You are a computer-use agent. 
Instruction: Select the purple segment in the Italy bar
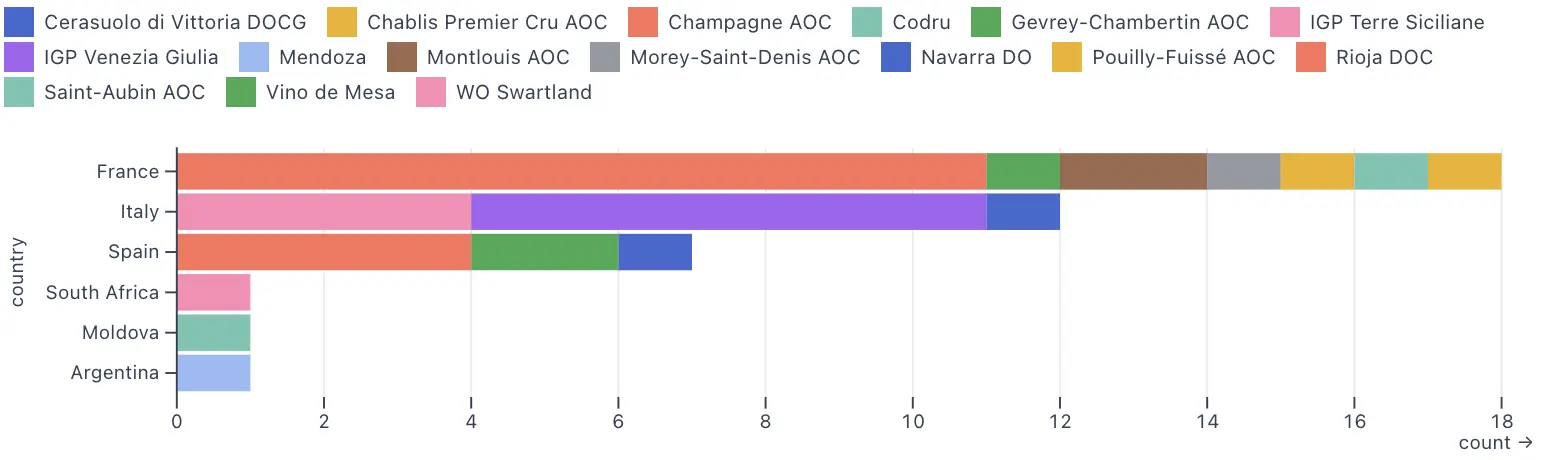728,211
